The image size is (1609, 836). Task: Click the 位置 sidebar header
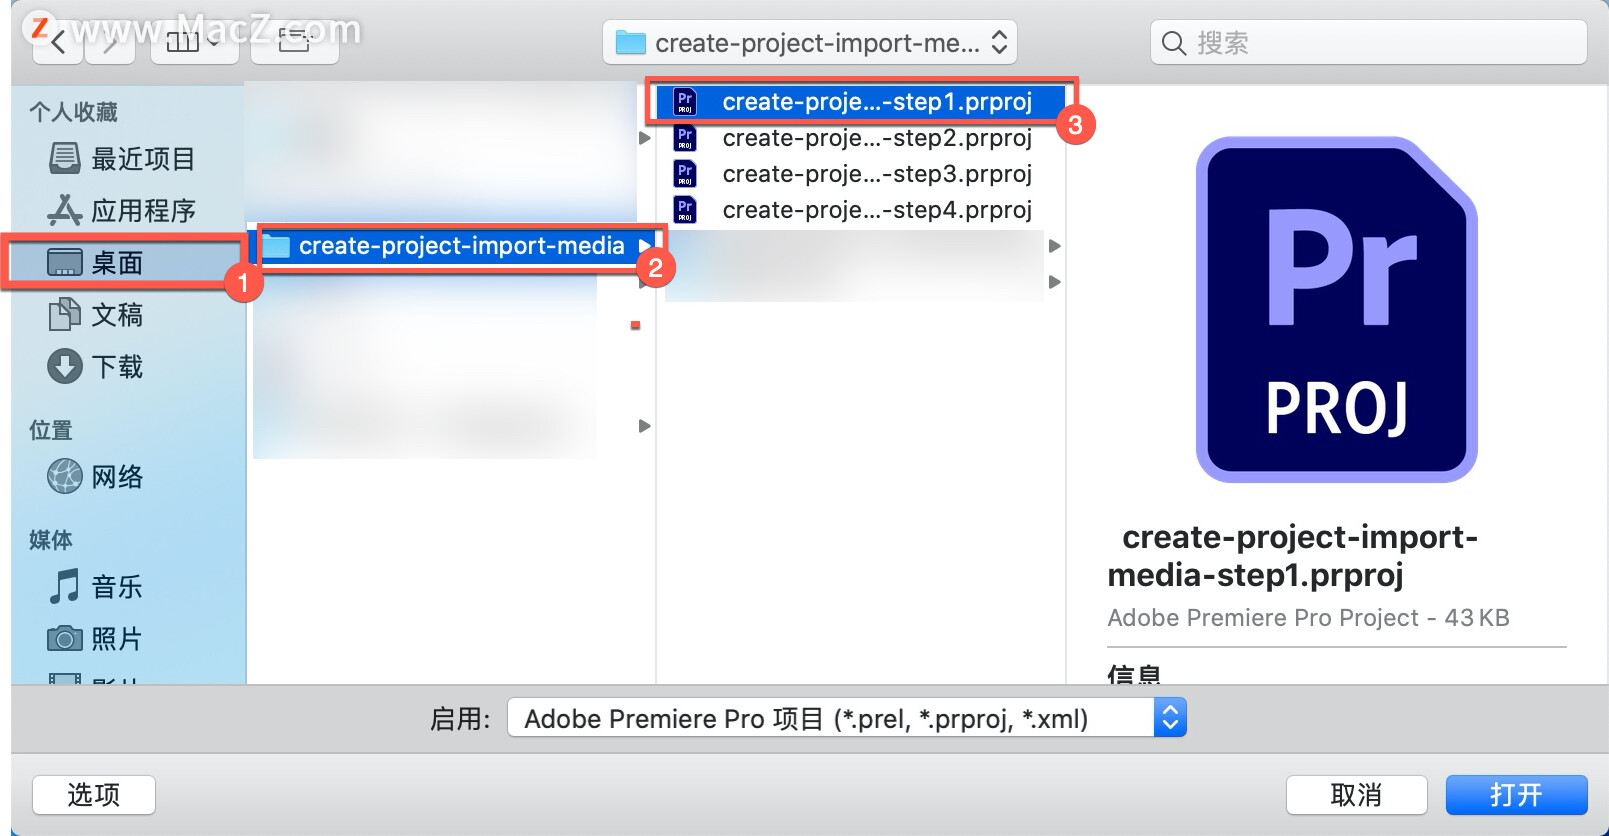[x=51, y=430]
